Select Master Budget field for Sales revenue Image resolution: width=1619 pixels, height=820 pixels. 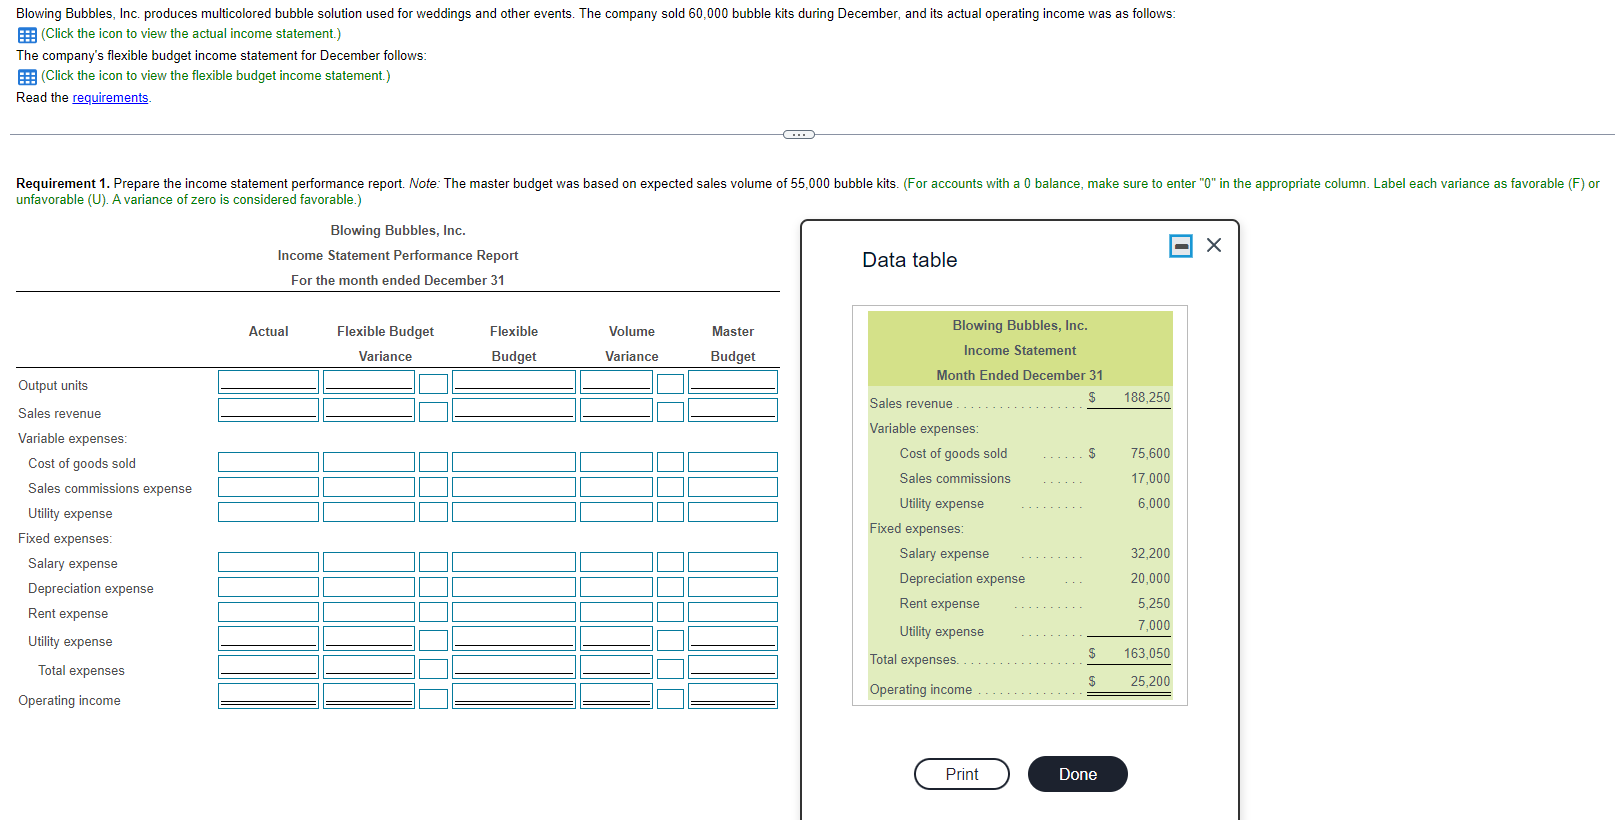[733, 410]
